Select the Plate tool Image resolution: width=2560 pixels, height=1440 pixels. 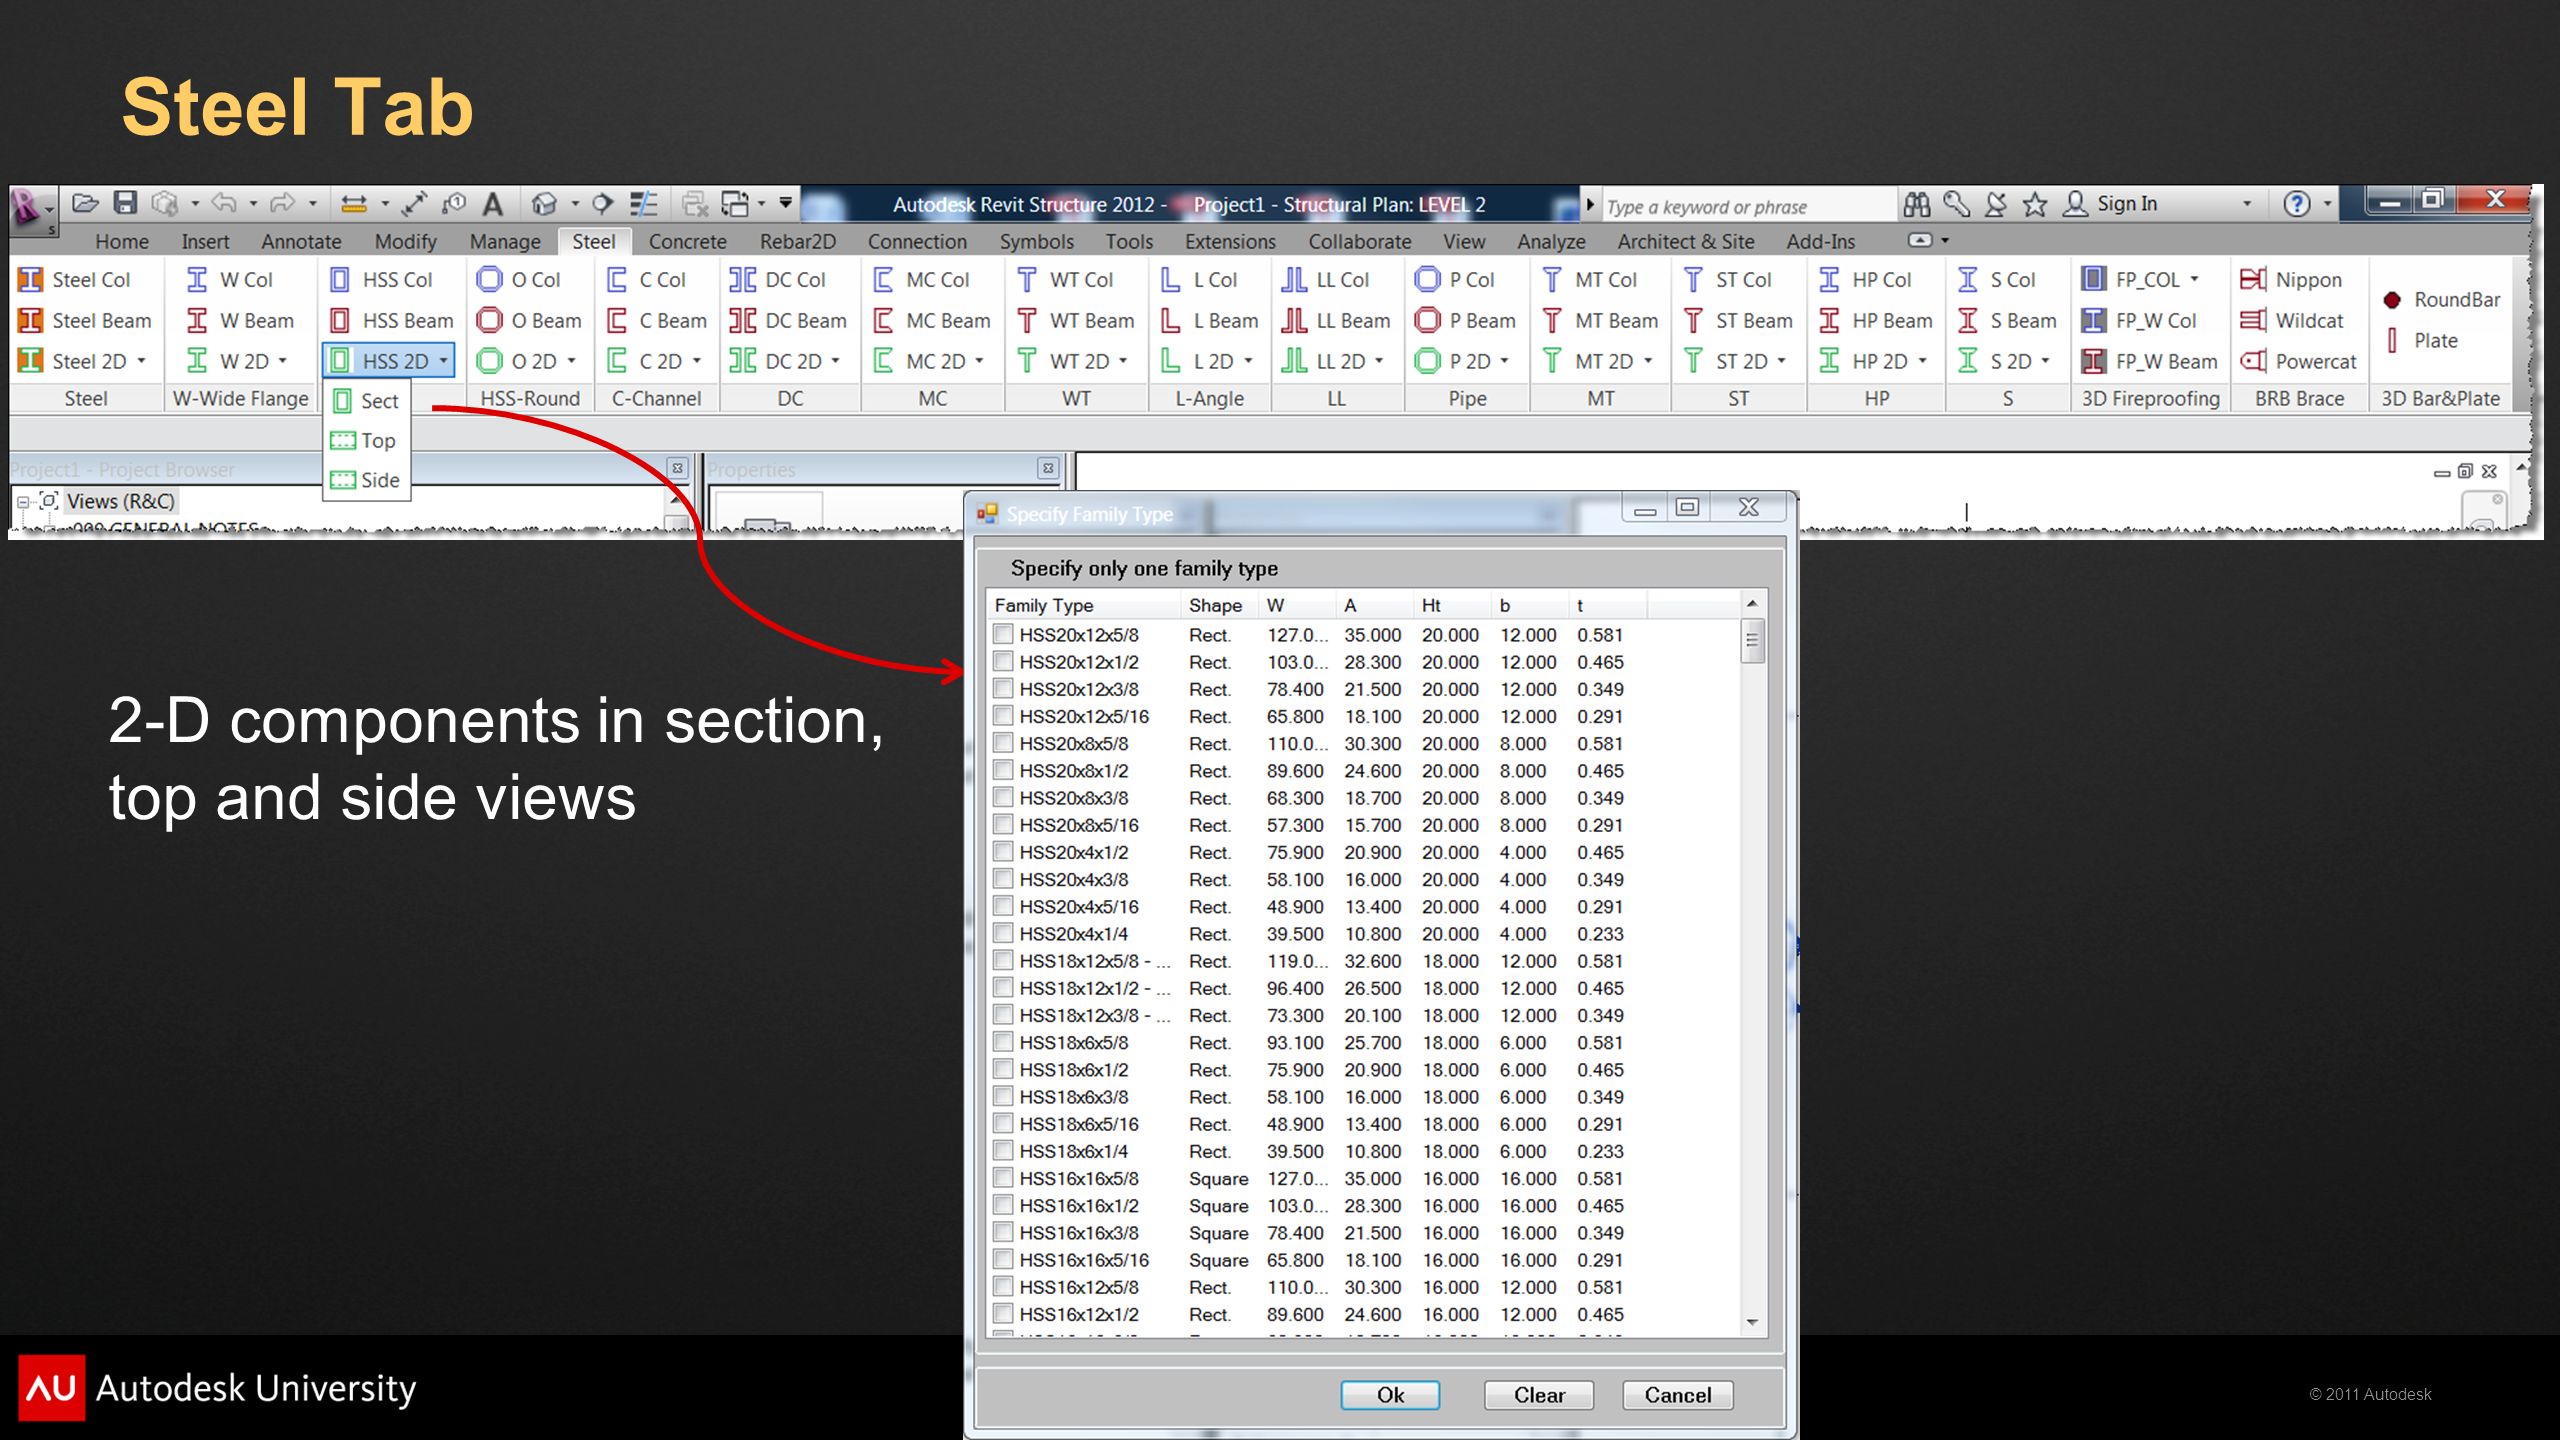tap(2420, 341)
